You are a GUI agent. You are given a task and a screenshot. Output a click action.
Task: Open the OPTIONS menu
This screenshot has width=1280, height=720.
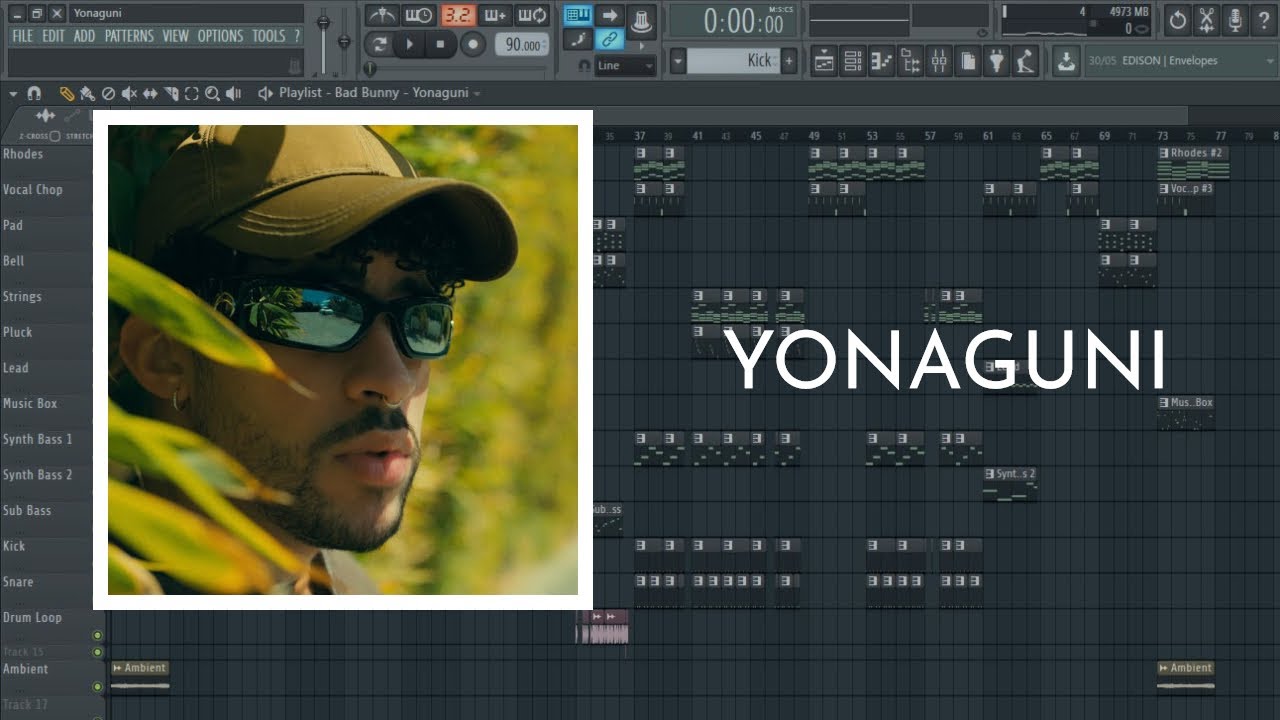click(x=220, y=36)
